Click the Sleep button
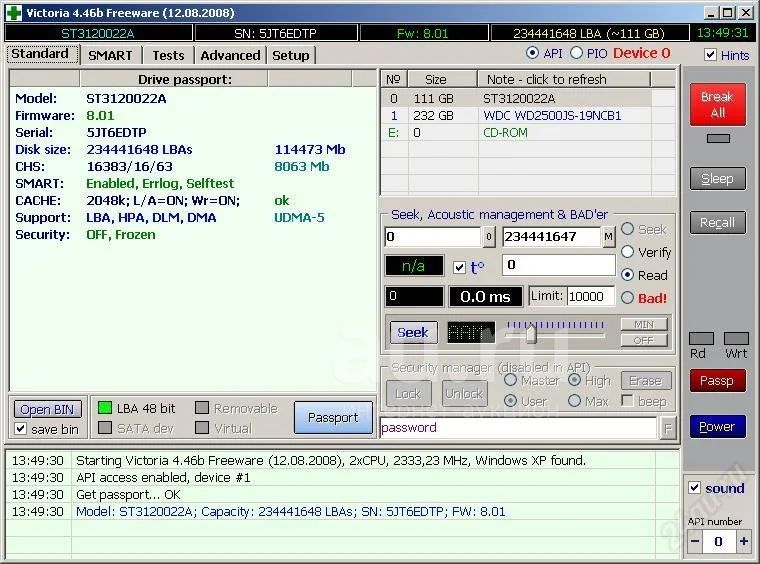The height and width of the screenshot is (564, 760). coord(717,179)
